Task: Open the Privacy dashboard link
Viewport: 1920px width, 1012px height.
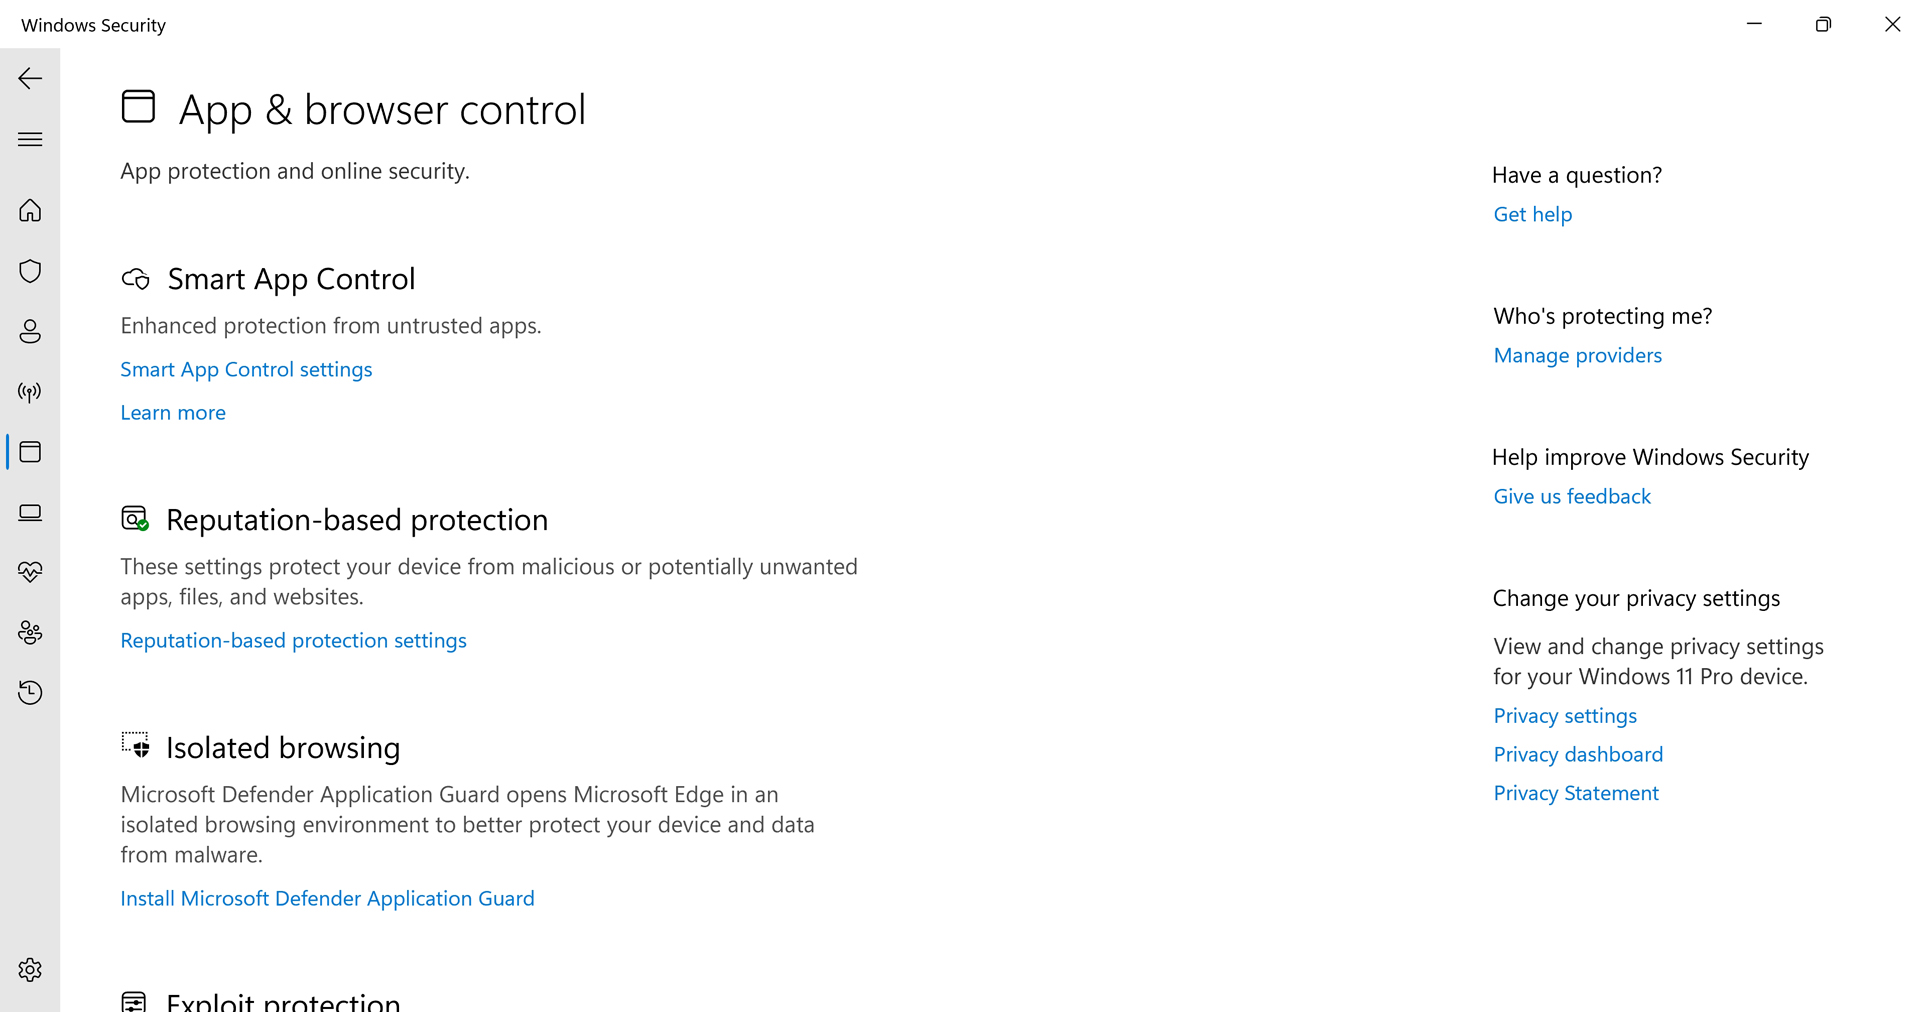Action: click(1578, 755)
